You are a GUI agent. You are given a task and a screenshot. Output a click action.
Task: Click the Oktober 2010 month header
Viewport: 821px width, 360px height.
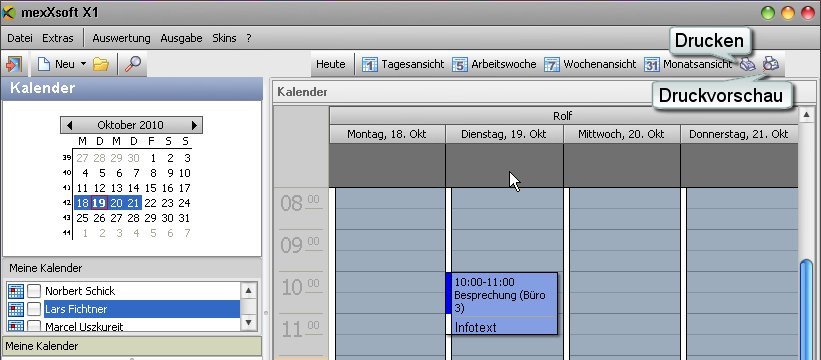click(130, 125)
